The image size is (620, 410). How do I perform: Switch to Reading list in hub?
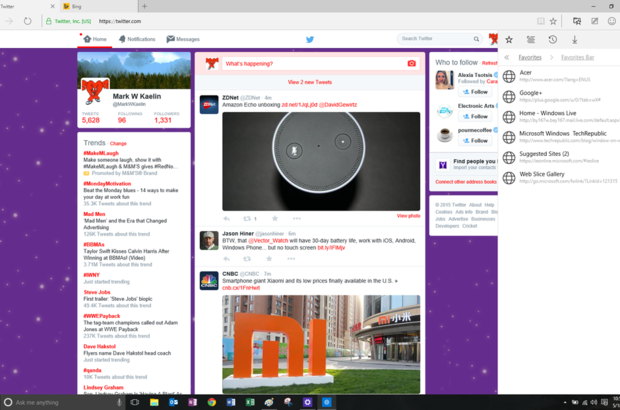pyautogui.click(x=531, y=40)
